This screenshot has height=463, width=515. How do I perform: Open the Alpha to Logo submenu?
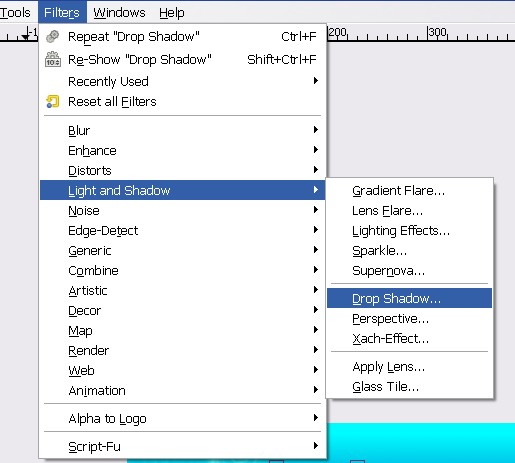(x=182, y=418)
